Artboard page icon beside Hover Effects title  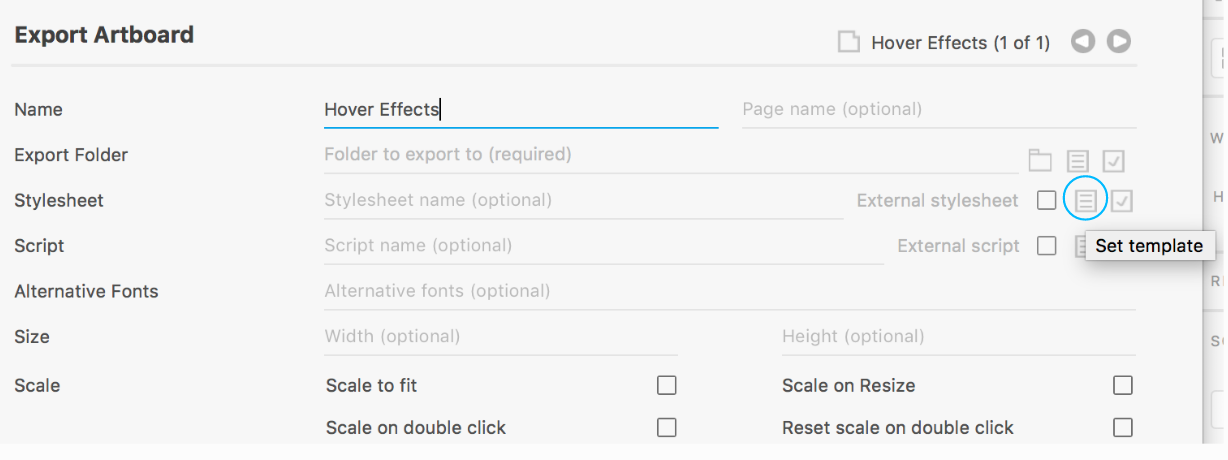[x=849, y=42]
